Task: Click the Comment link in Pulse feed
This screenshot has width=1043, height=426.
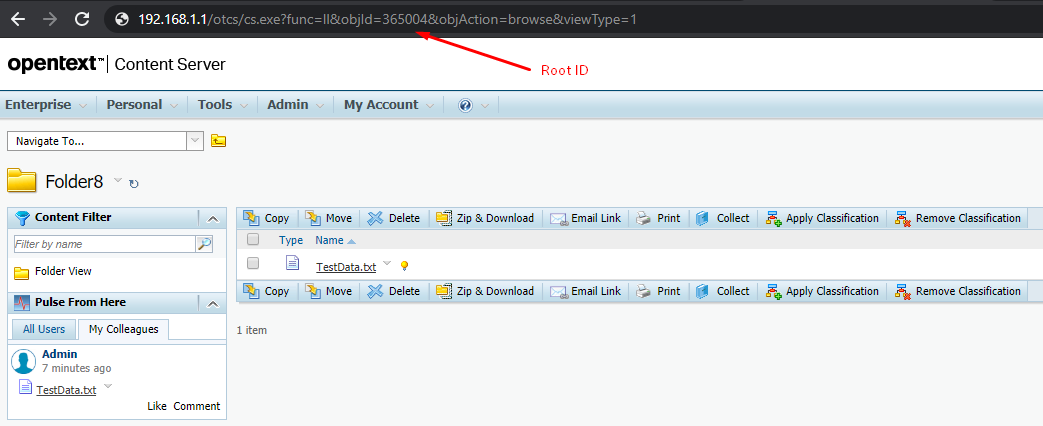Action: click(196, 406)
